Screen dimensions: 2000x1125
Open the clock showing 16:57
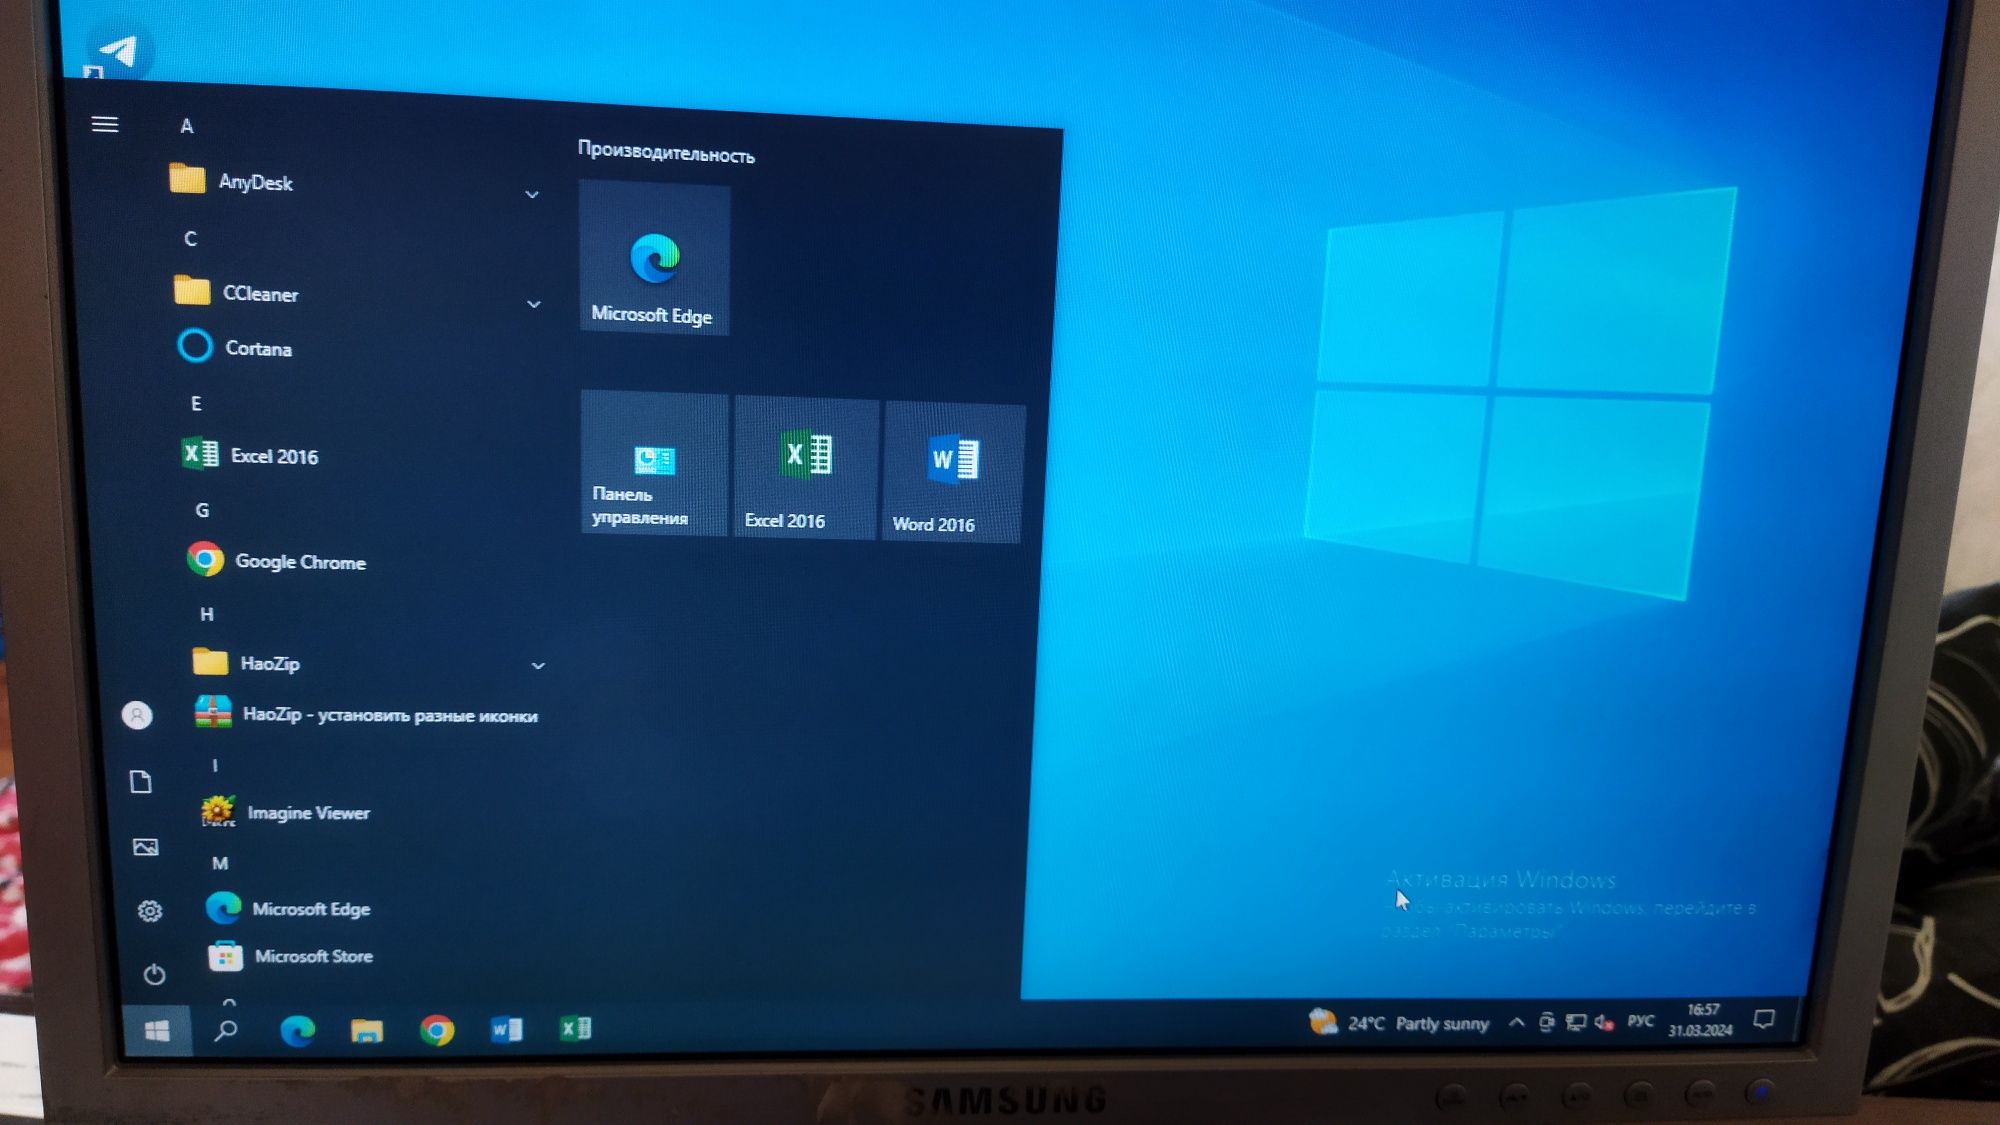(x=1700, y=1020)
